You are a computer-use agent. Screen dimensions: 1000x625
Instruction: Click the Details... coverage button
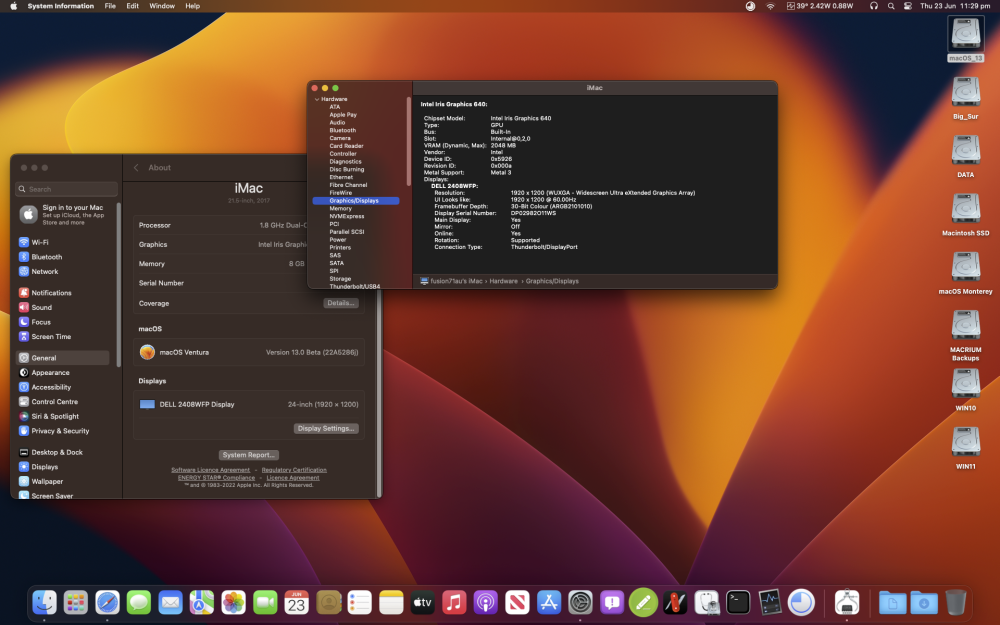tap(341, 303)
